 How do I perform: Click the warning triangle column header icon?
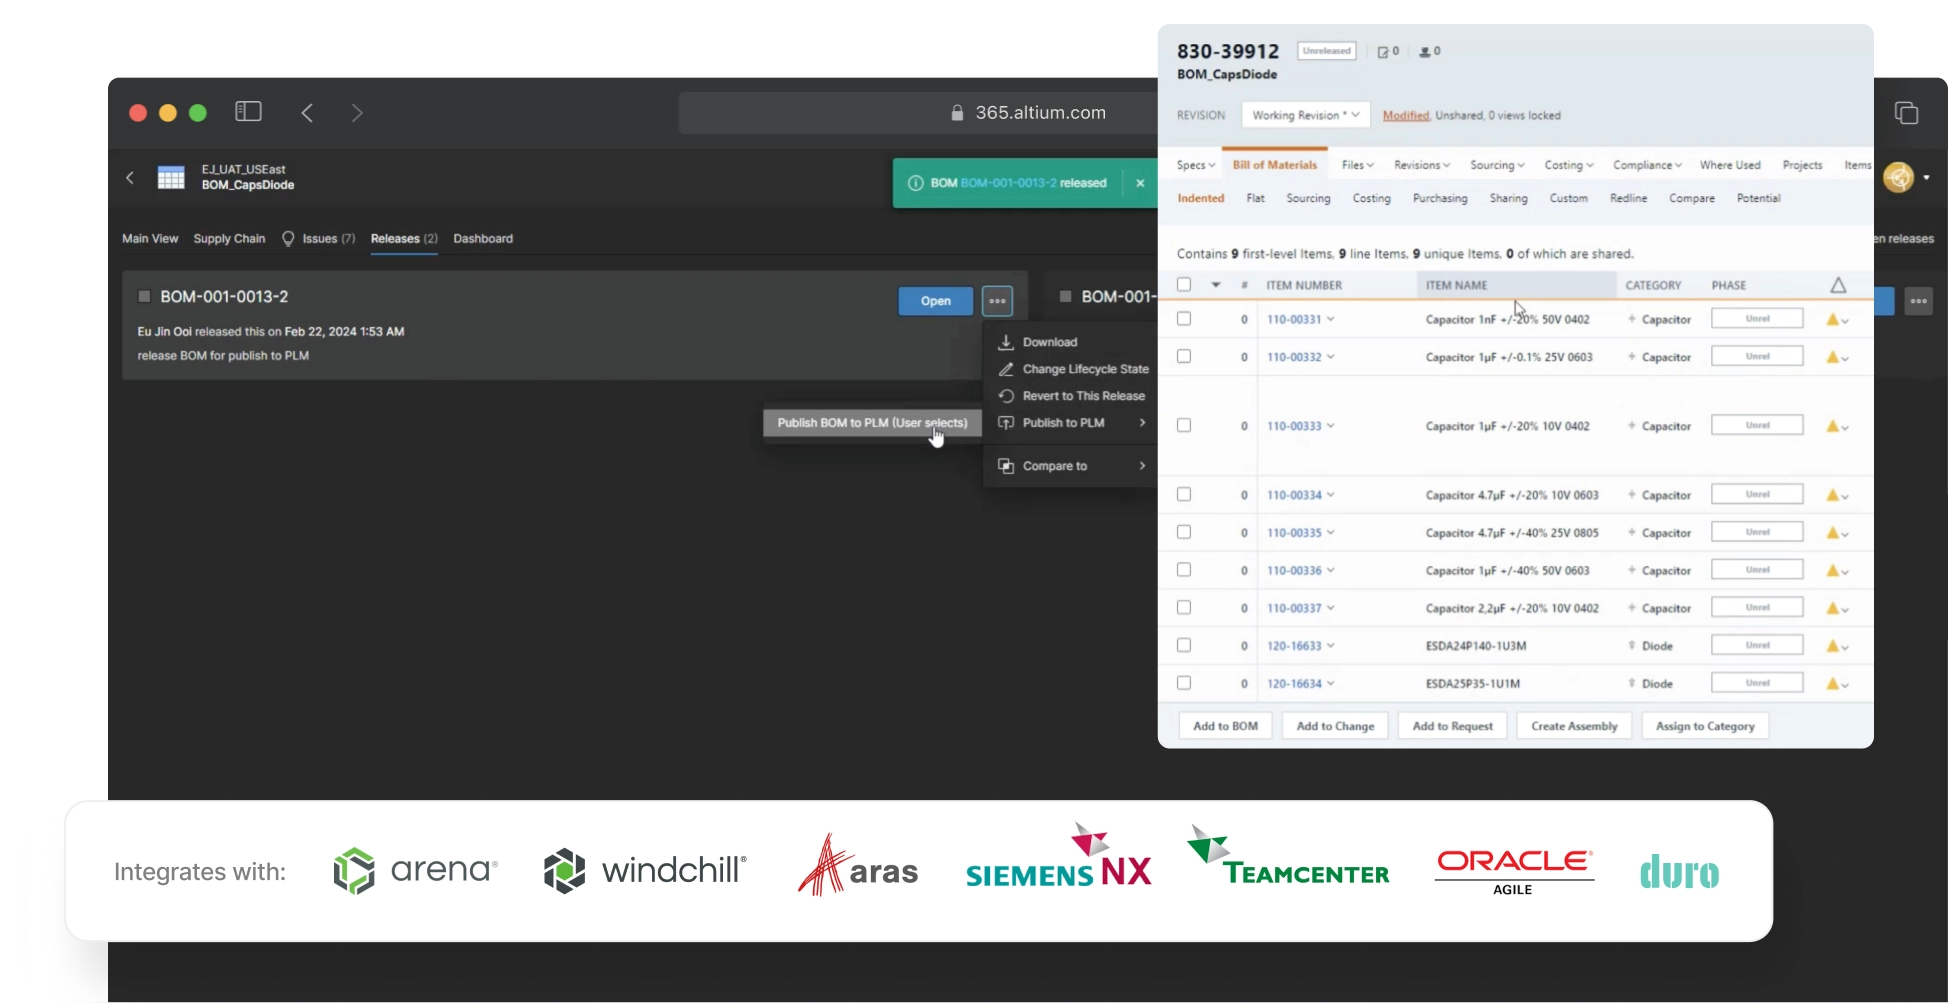pyautogui.click(x=1838, y=285)
